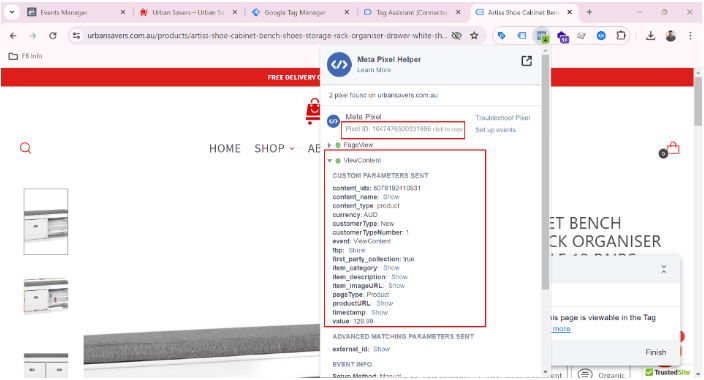Show the external_id value

coord(382,349)
